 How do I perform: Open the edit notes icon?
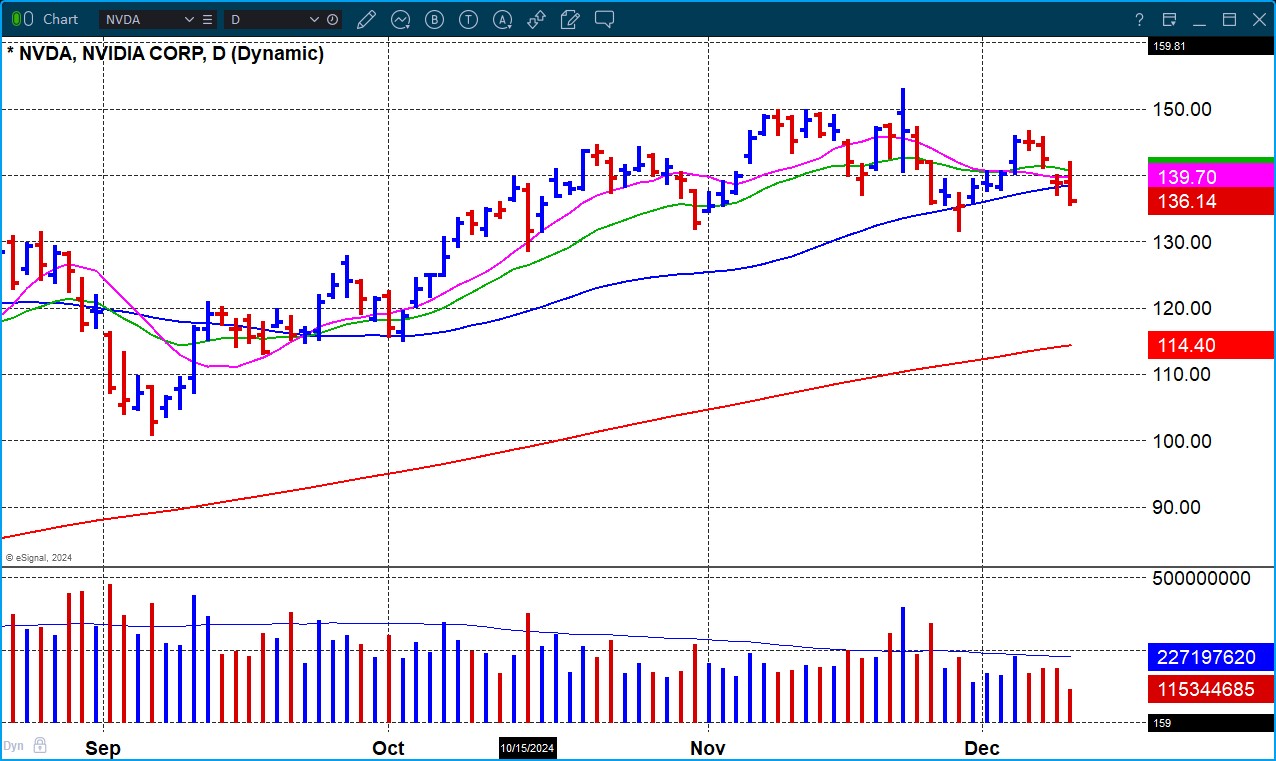(x=570, y=19)
